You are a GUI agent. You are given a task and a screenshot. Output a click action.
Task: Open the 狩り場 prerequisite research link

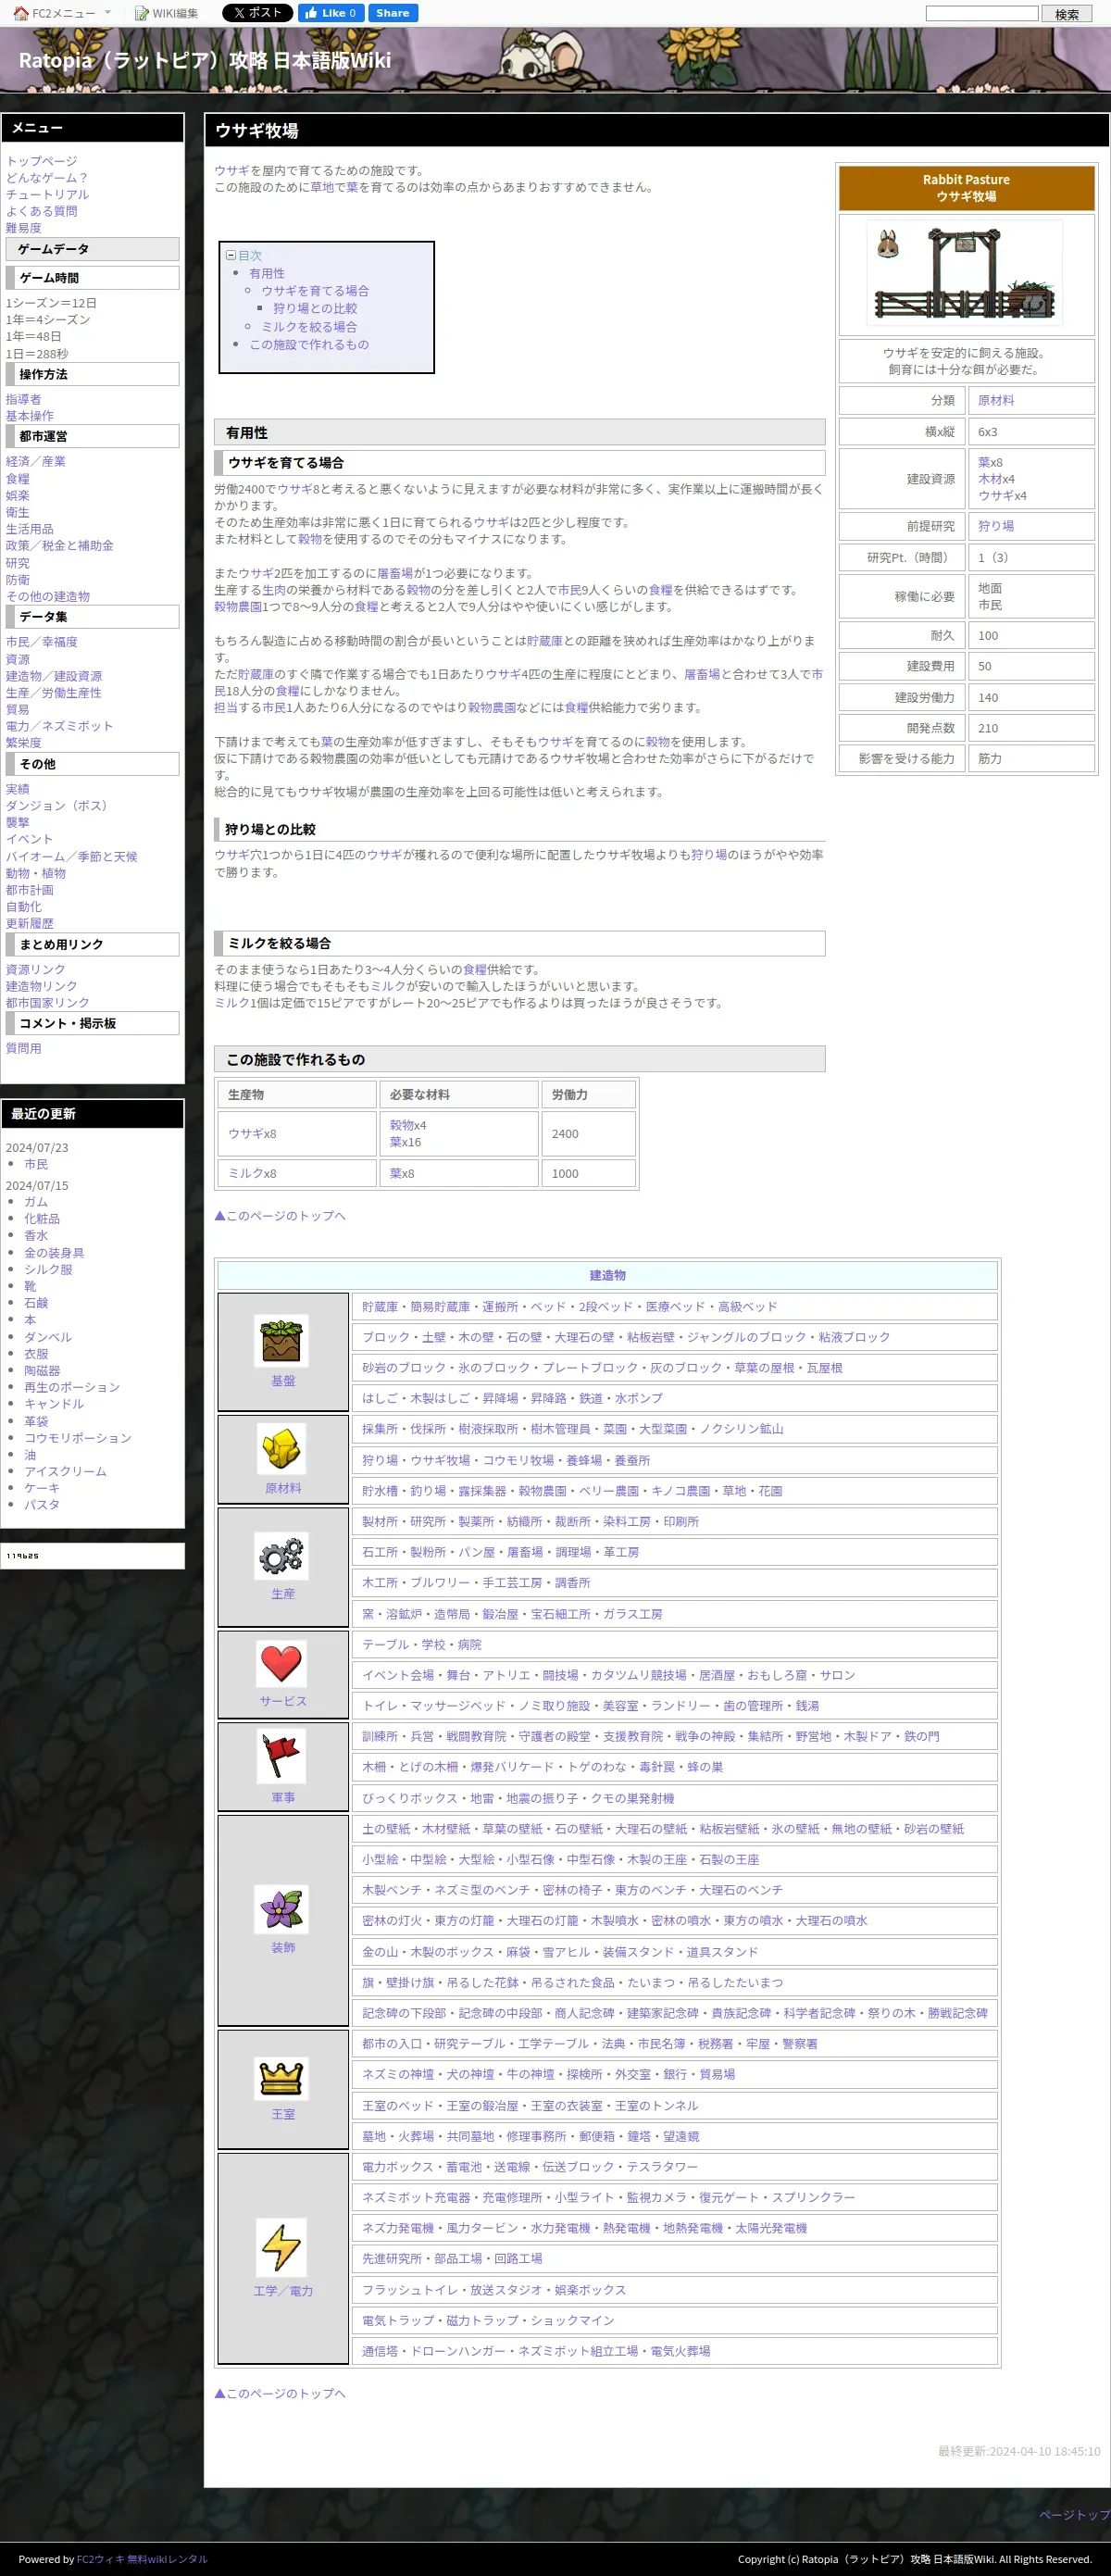(x=995, y=526)
